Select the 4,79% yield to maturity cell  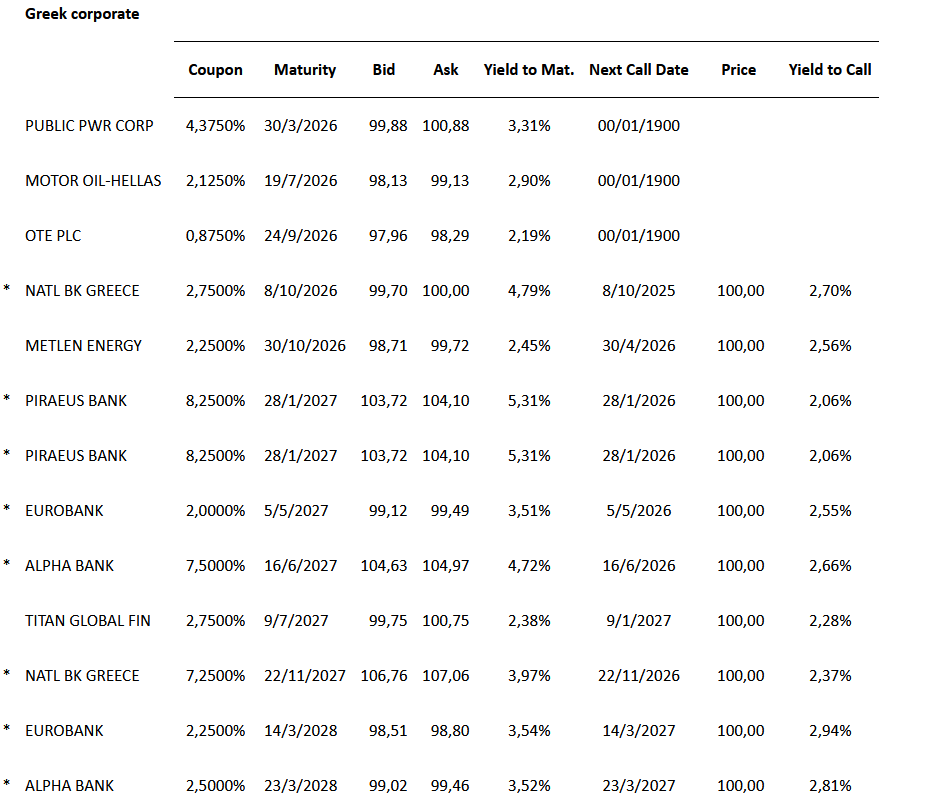[x=529, y=291]
